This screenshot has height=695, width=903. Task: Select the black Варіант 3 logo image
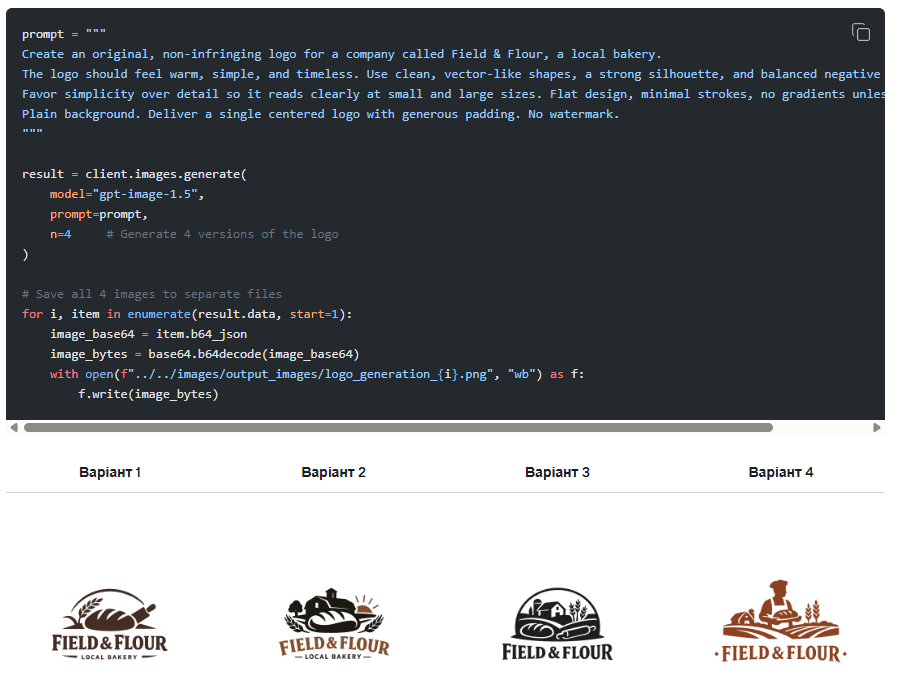click(557, 625)
